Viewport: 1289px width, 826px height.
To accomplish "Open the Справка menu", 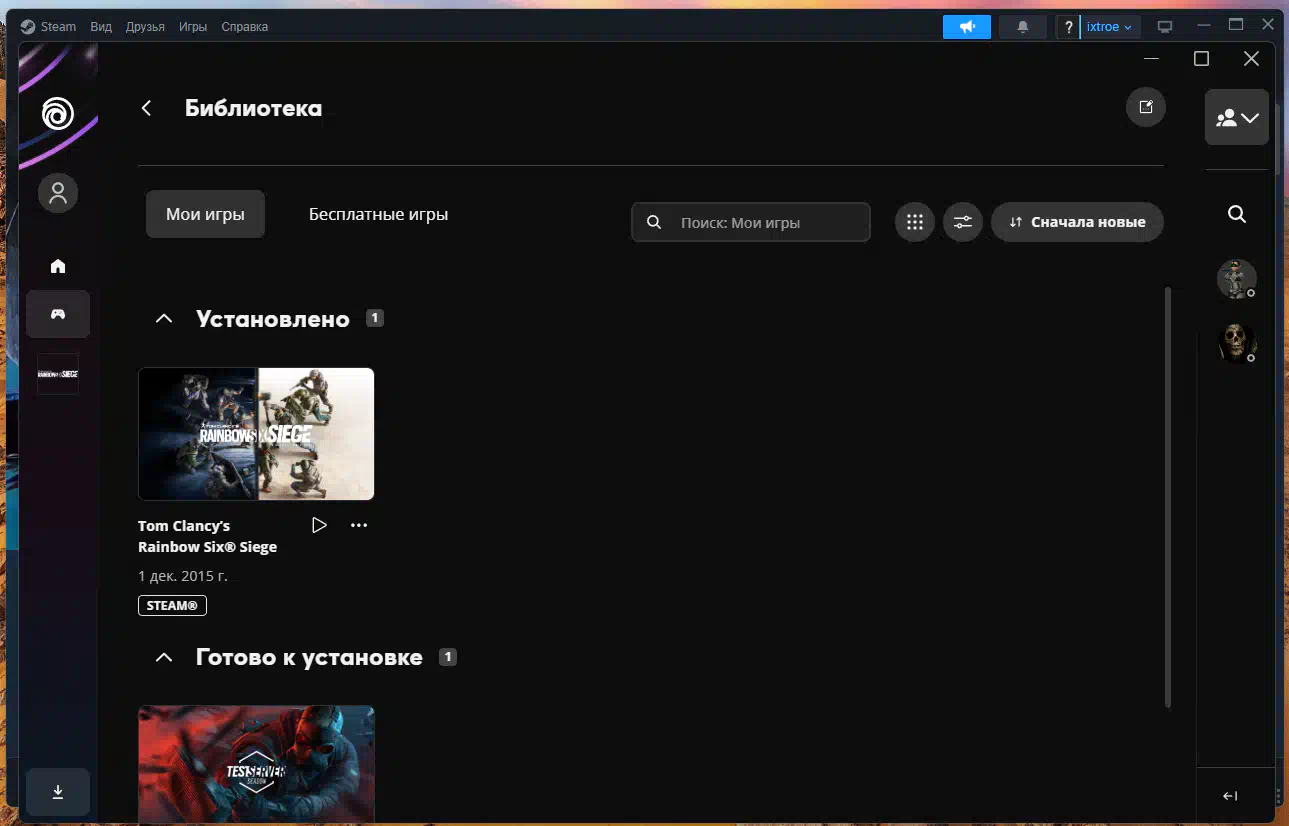I will pyautogui.click(x=244, y=27).
